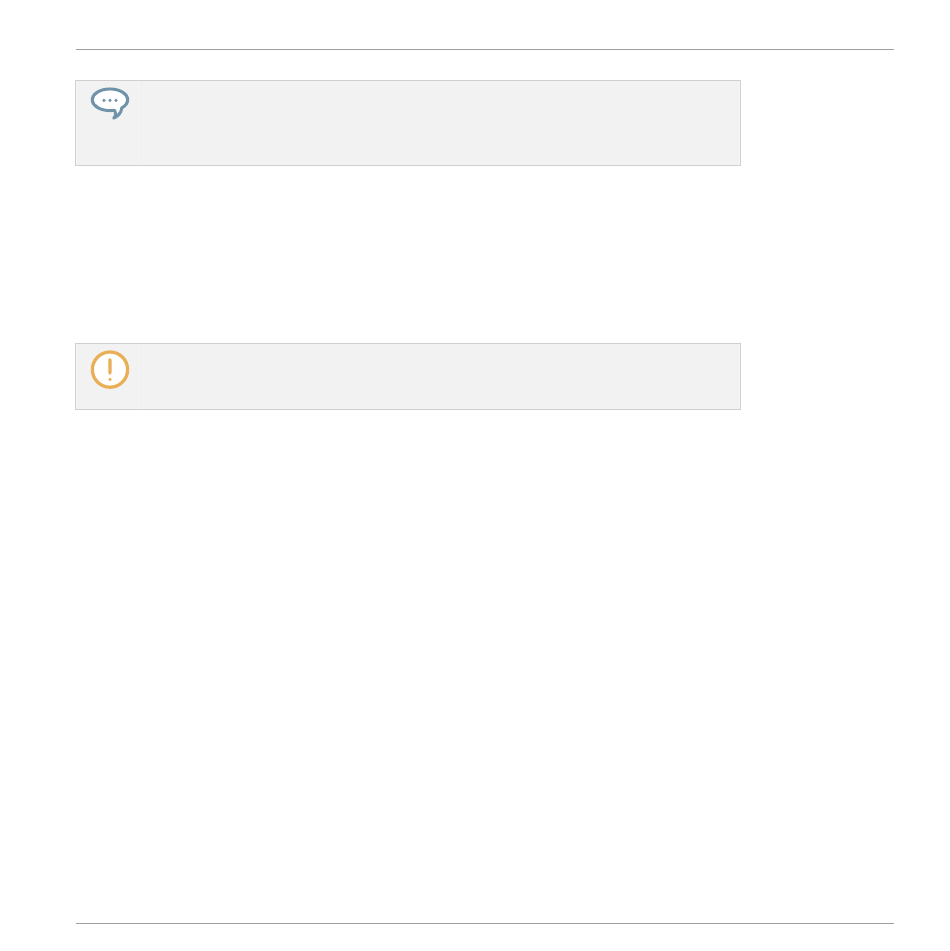
Task: Click the empty page area below the warning box
Action: click(484, 665)
